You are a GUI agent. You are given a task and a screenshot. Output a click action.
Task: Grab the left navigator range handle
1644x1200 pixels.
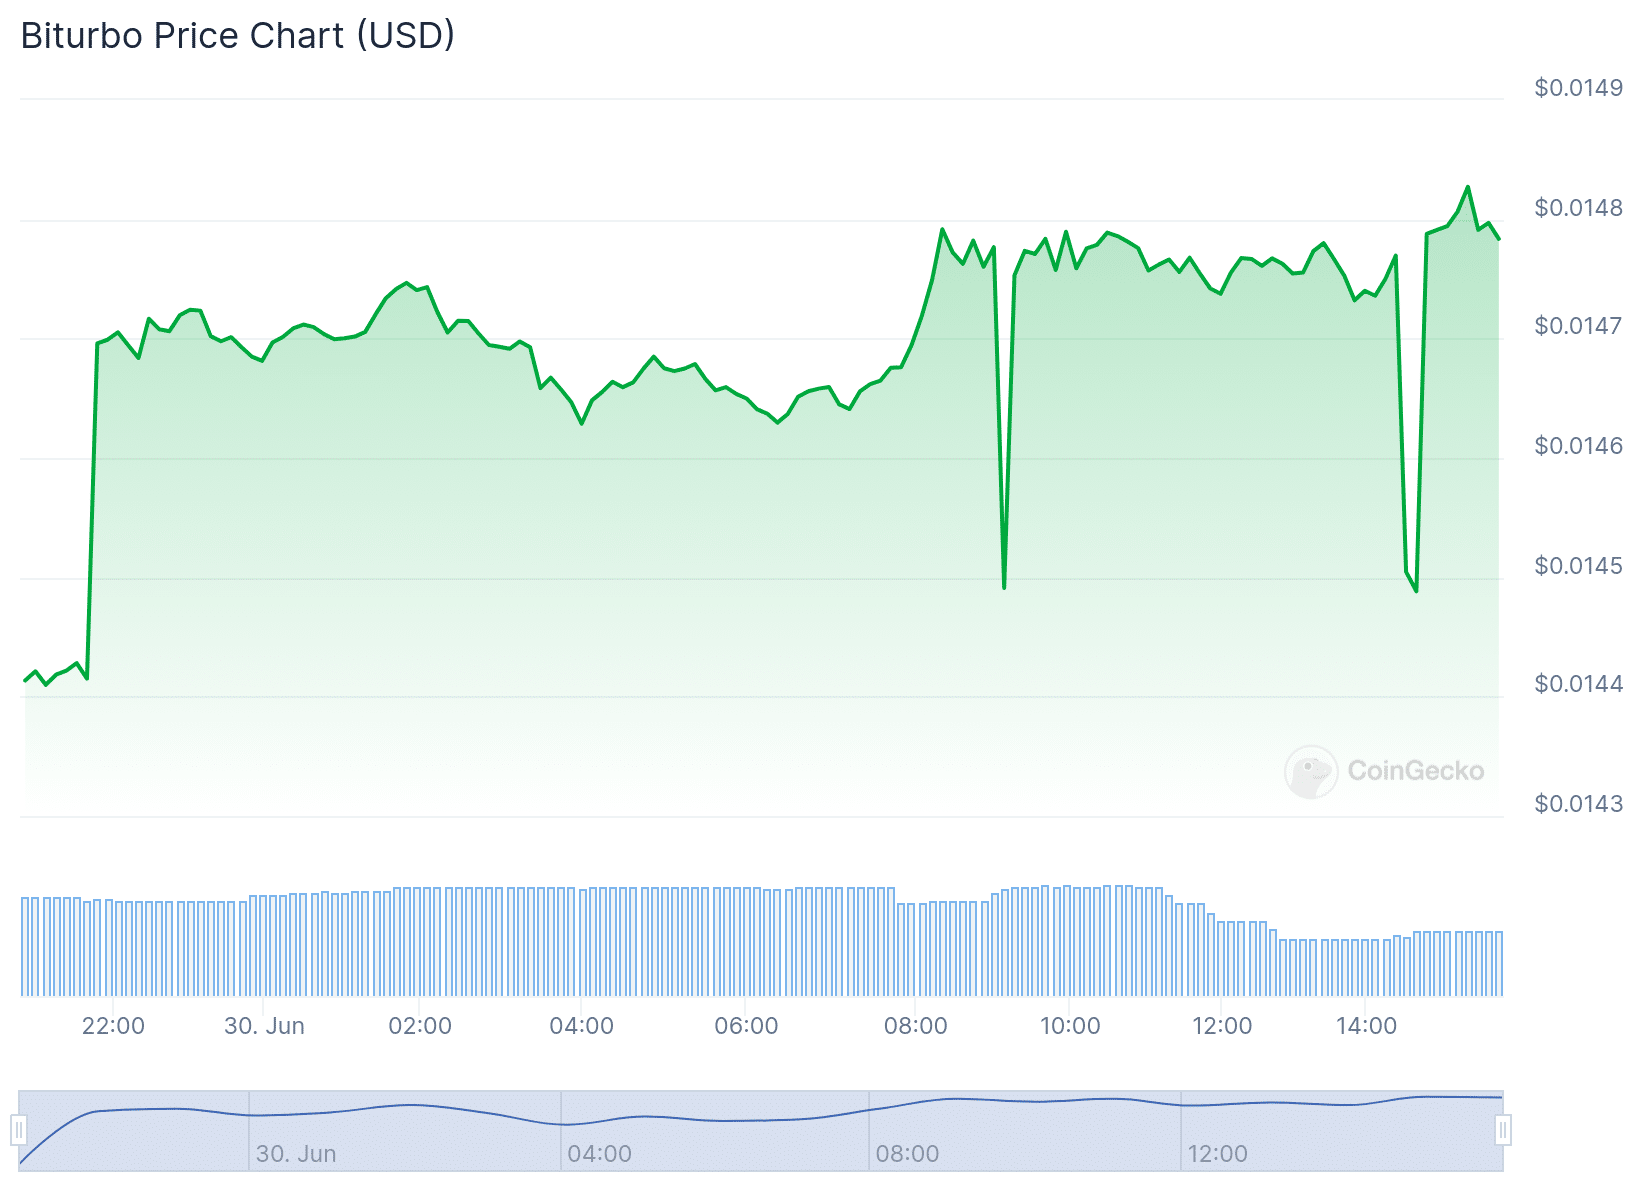18,1130
